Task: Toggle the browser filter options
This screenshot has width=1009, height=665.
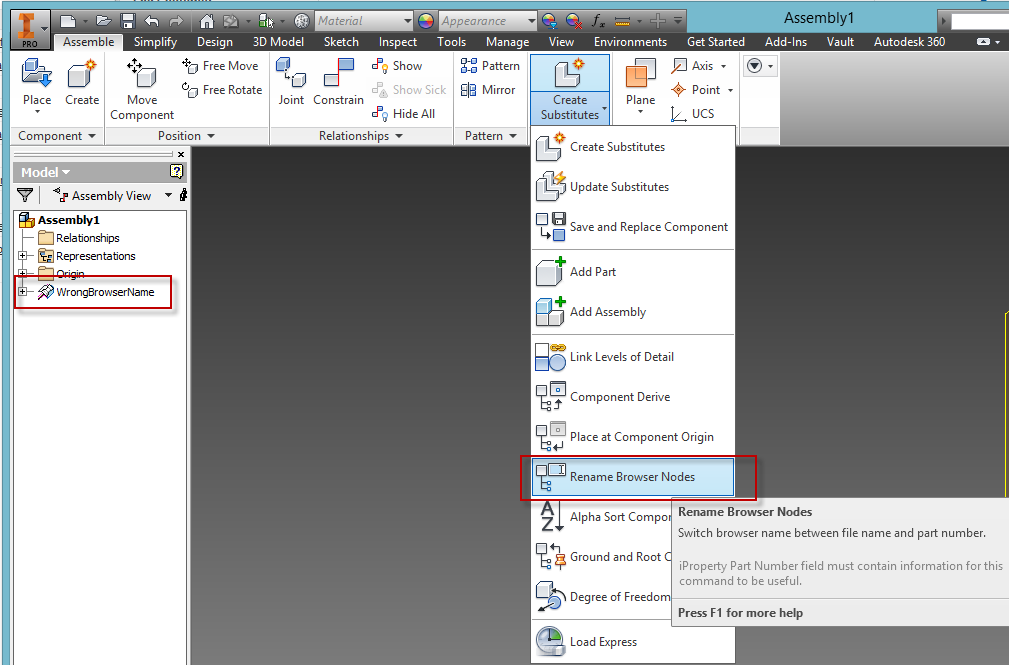Action: [x=24, y=195]
